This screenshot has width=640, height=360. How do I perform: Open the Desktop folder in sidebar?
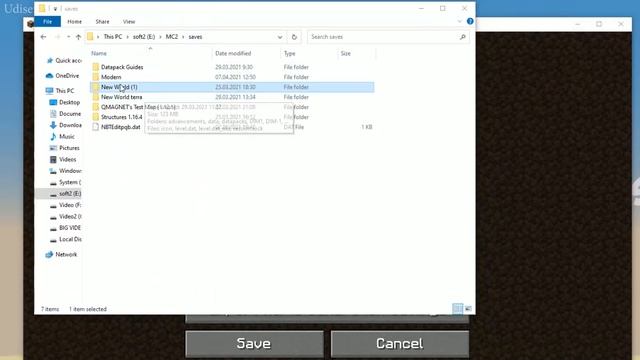click(x=69, y=102)
